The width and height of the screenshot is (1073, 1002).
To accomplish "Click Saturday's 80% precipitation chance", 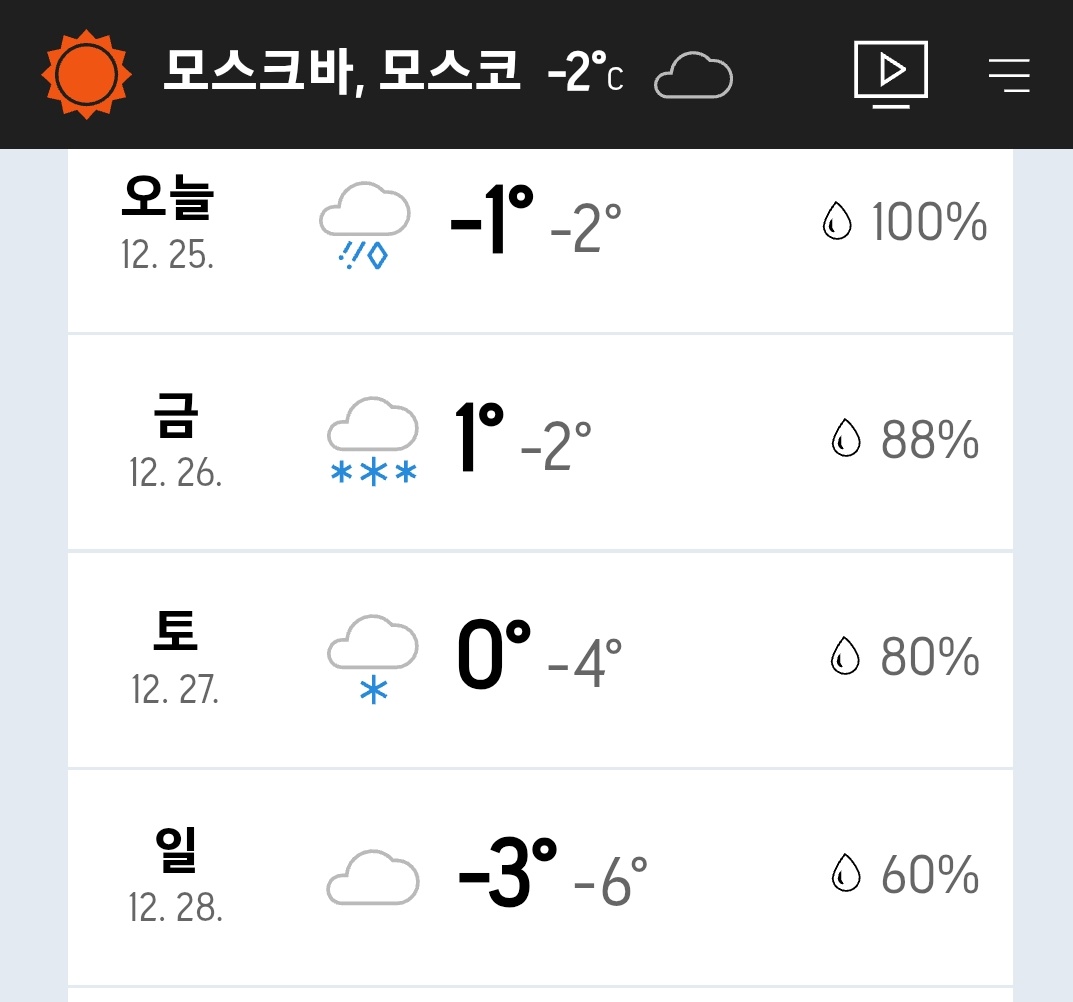I will pos(929,657).
